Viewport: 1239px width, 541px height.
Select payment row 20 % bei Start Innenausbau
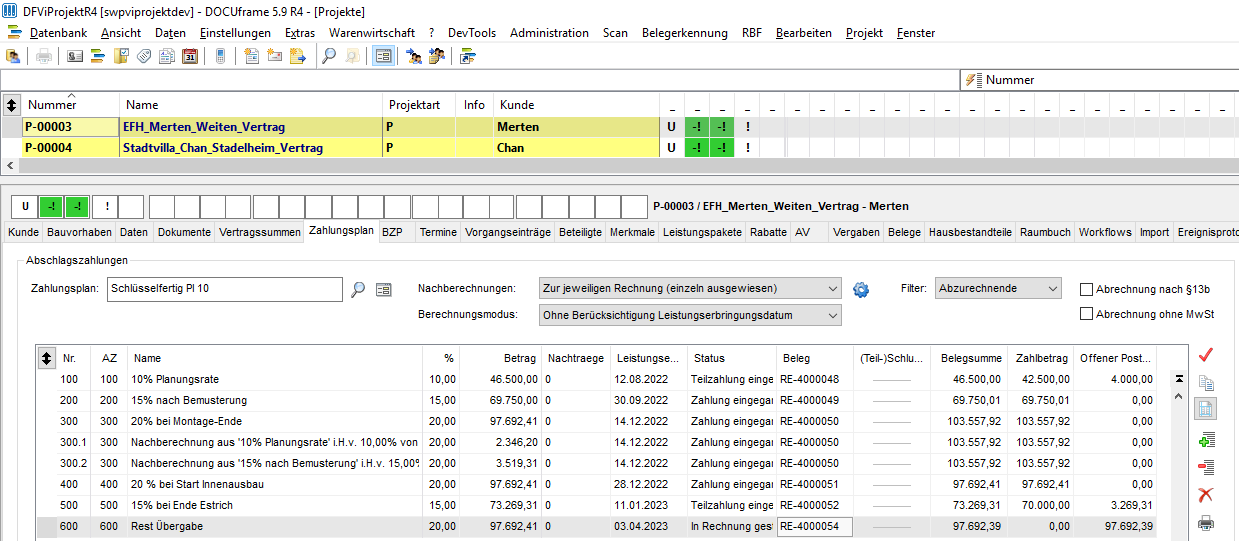[x=596, y=484]
